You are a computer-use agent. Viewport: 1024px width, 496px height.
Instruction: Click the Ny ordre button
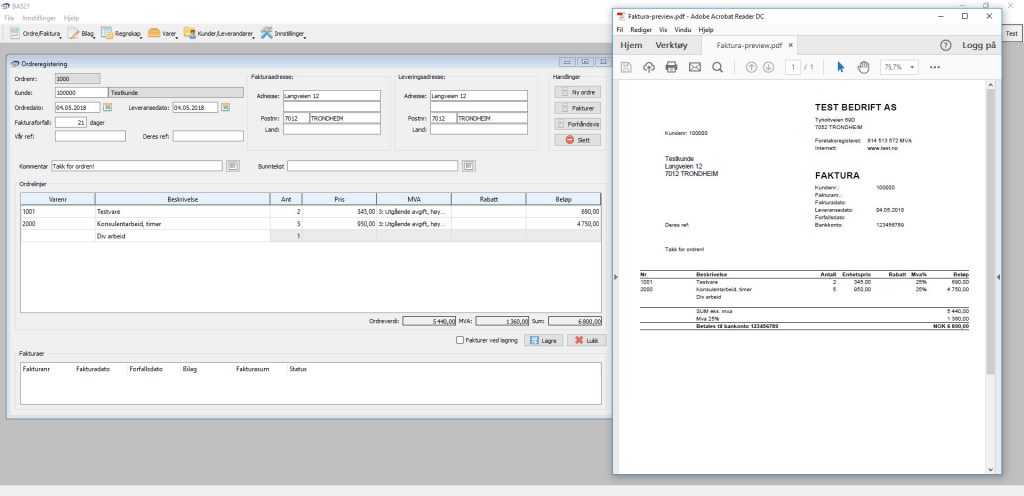(x=577, y=92)
